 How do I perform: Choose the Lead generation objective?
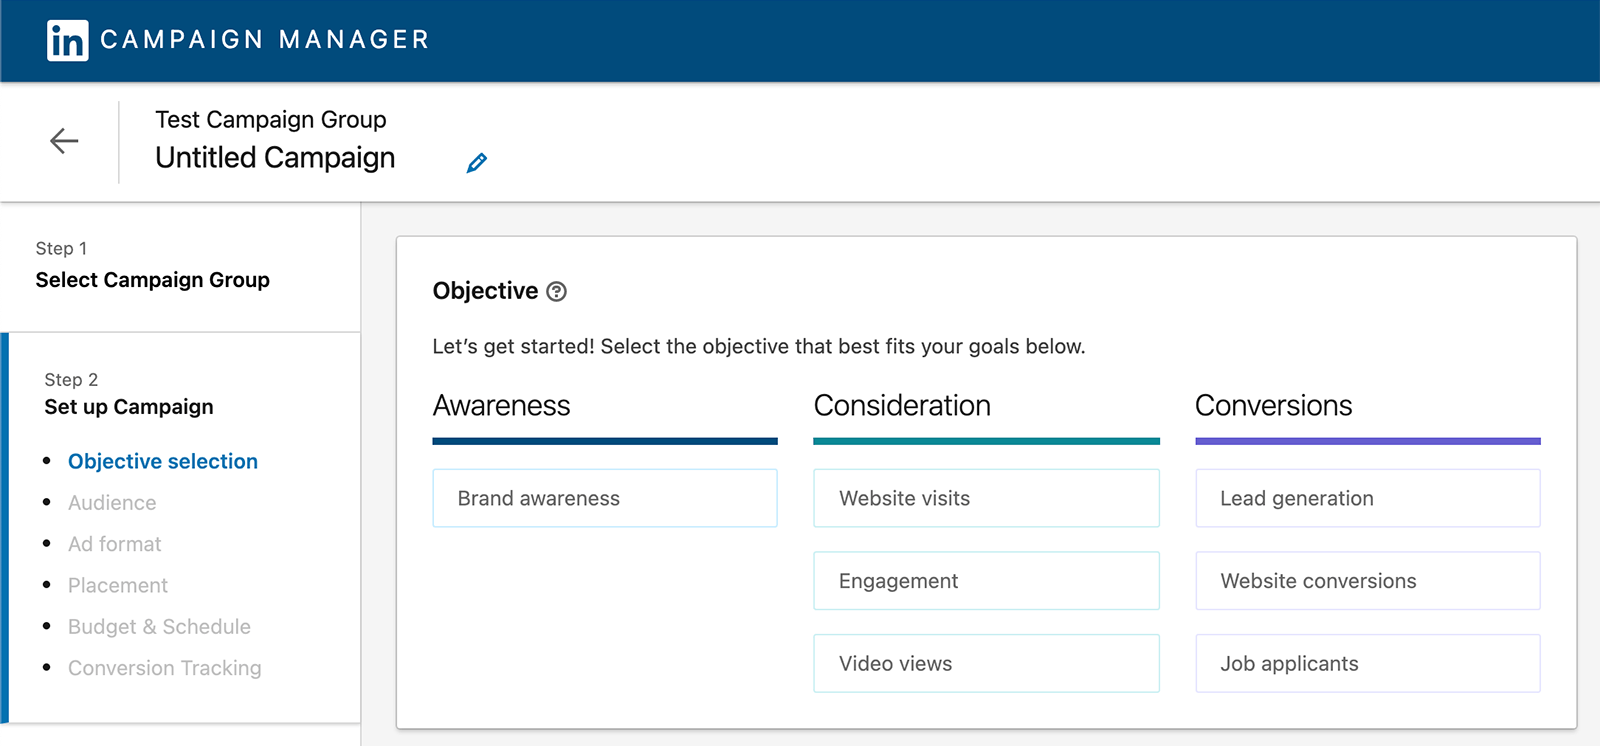(1368, 498)
